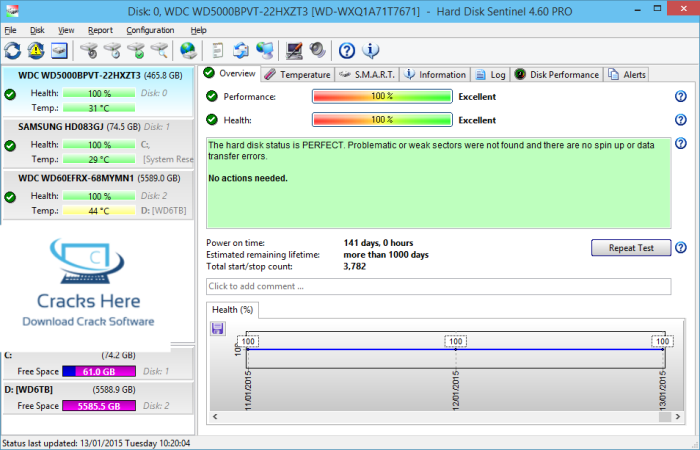Open the File menu
This screenshot has height=450, width=700.
click(x=10, y=30)
